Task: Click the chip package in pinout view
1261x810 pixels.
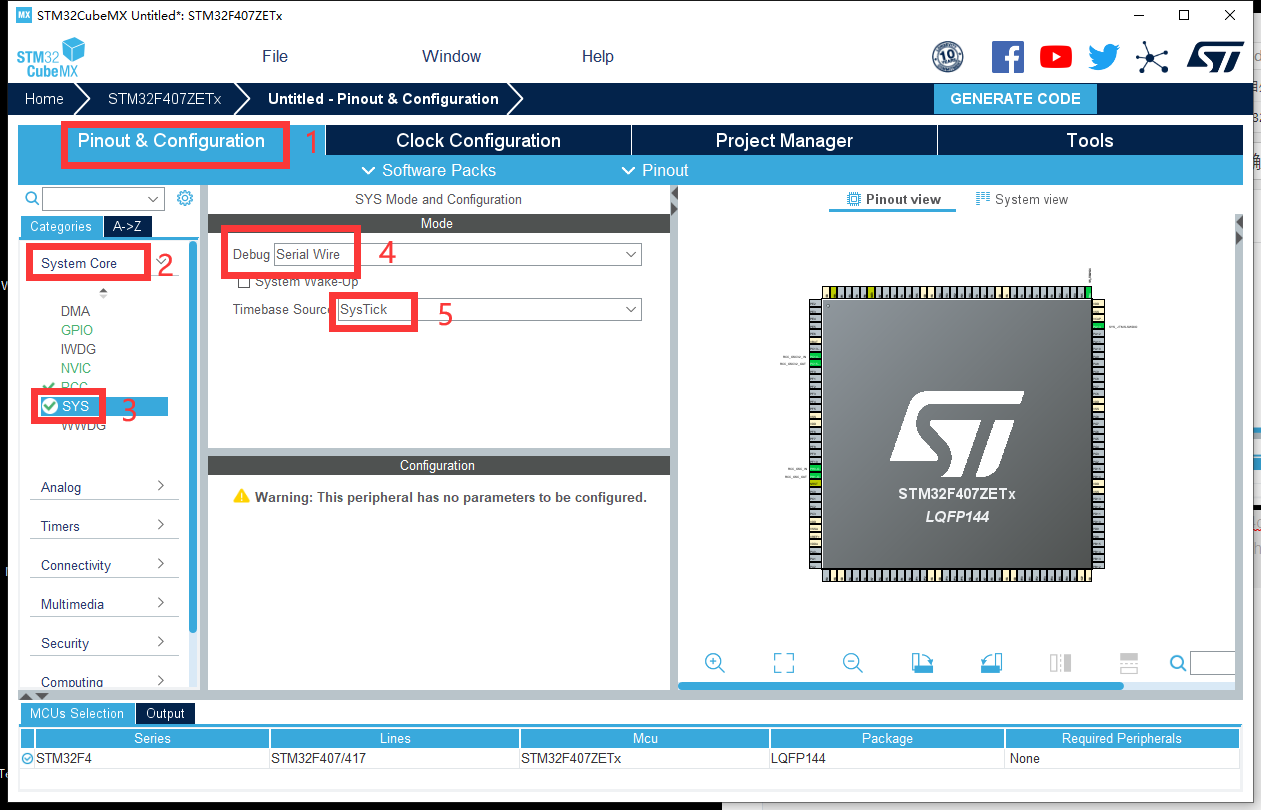Action: click(957, 434)
